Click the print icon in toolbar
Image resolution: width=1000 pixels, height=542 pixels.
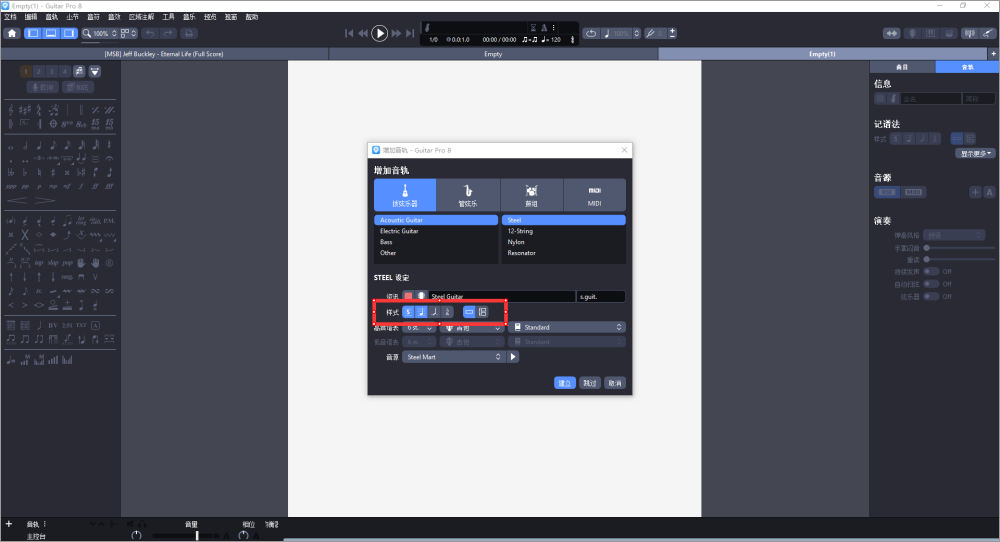pyautogui.click(x=188, y=33)
